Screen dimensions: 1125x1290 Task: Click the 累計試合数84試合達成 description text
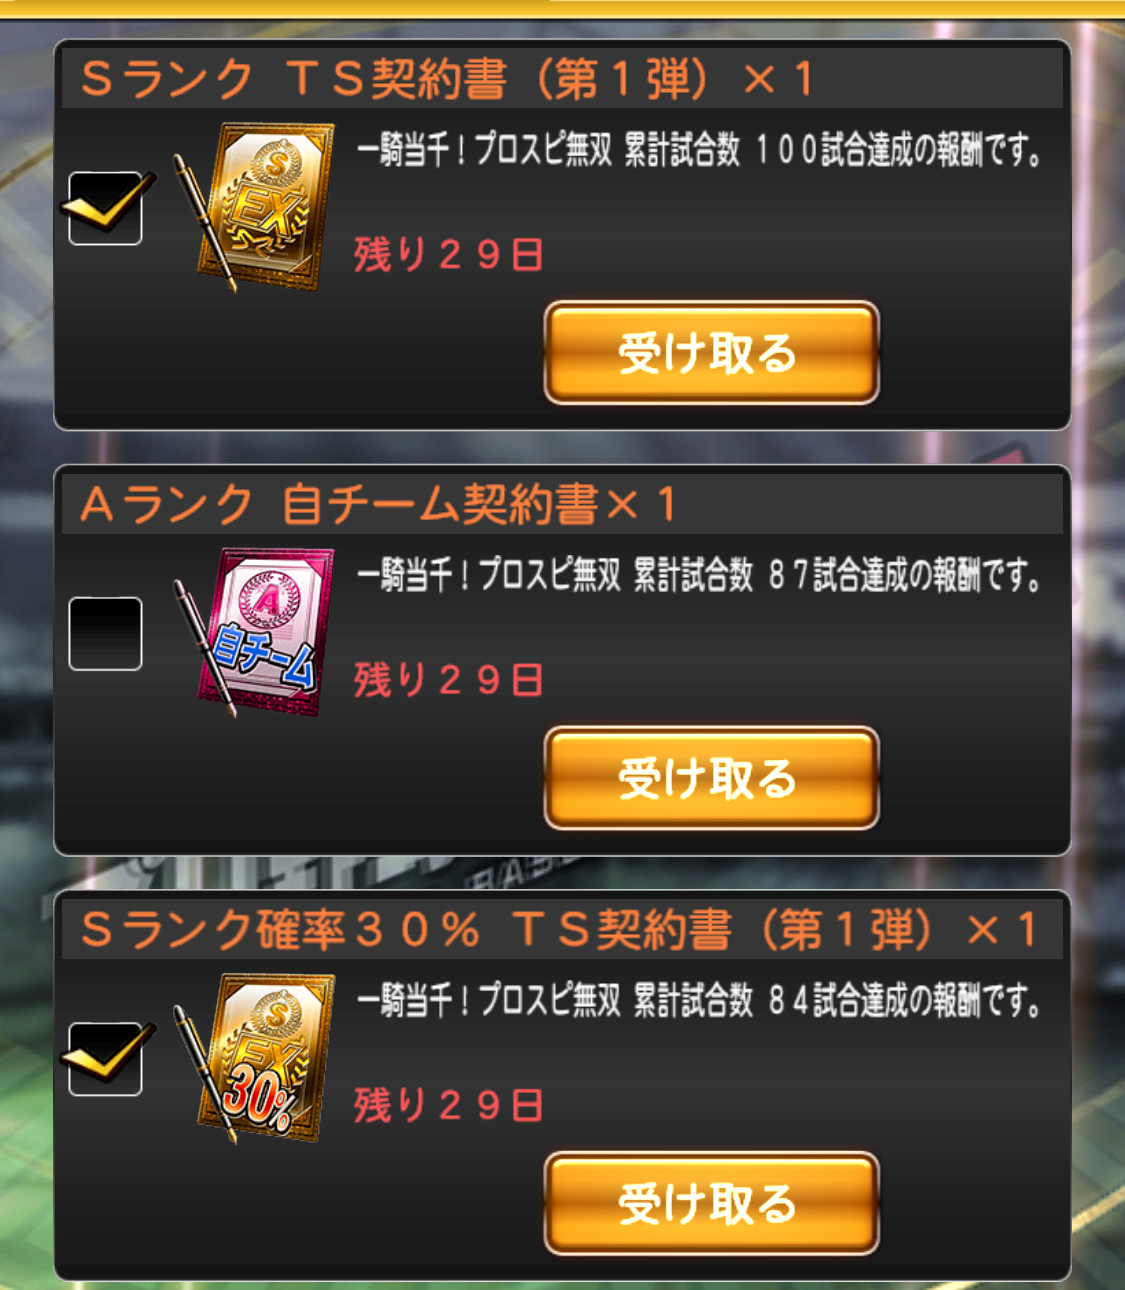pos(700,1000)
